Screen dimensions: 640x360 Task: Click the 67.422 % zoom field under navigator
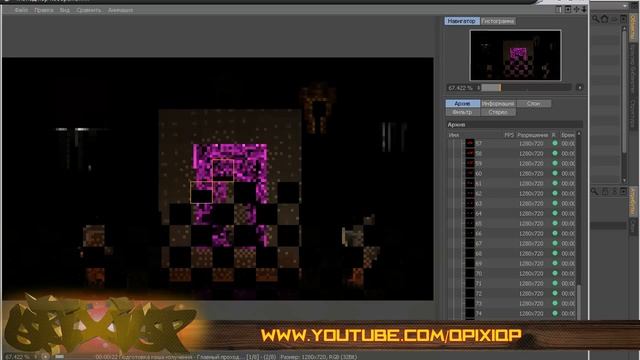coord(460,88)
